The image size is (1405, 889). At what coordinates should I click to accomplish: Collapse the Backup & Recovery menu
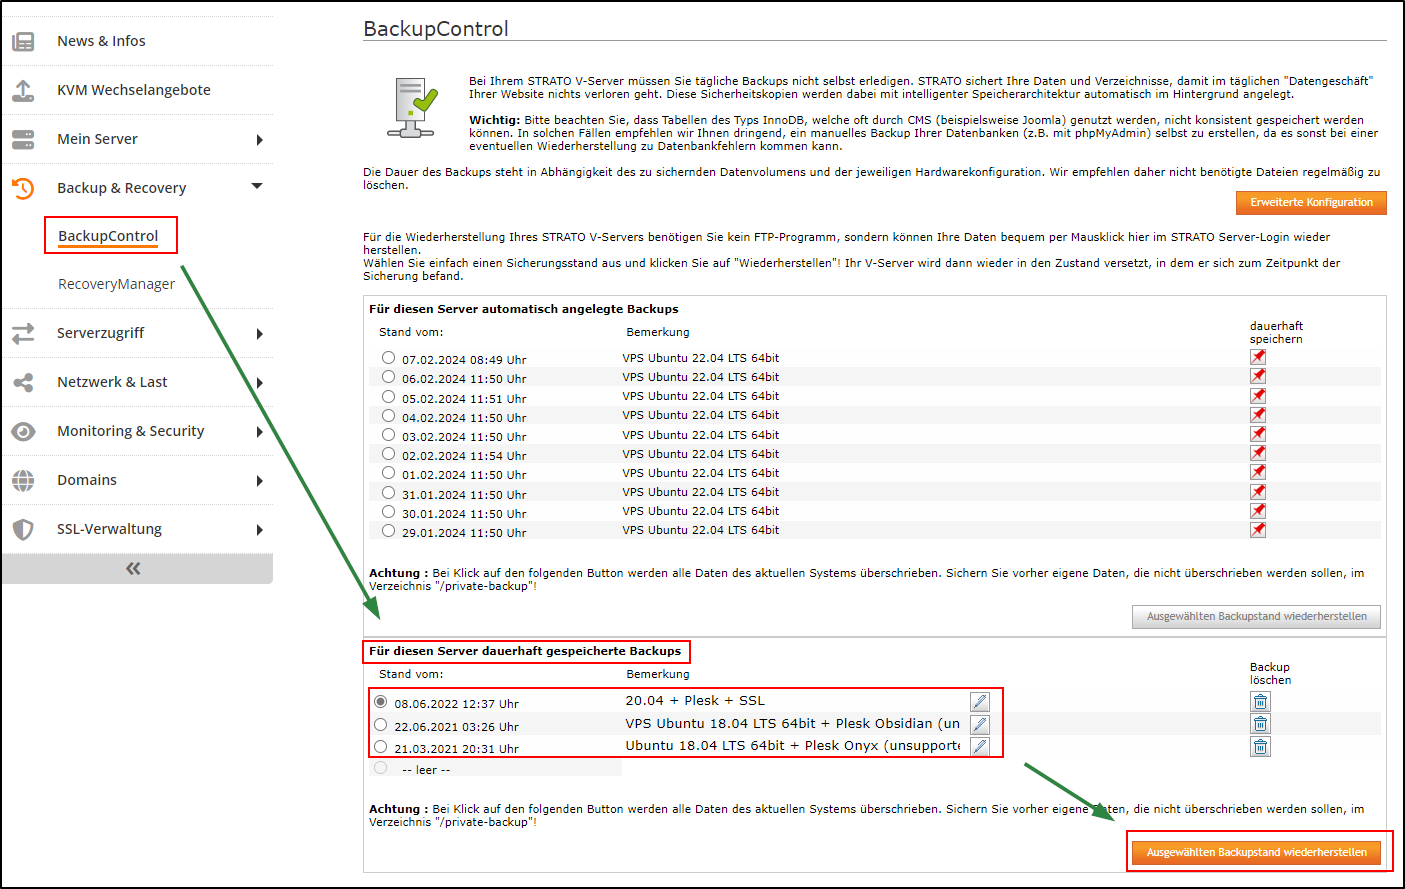257,187
